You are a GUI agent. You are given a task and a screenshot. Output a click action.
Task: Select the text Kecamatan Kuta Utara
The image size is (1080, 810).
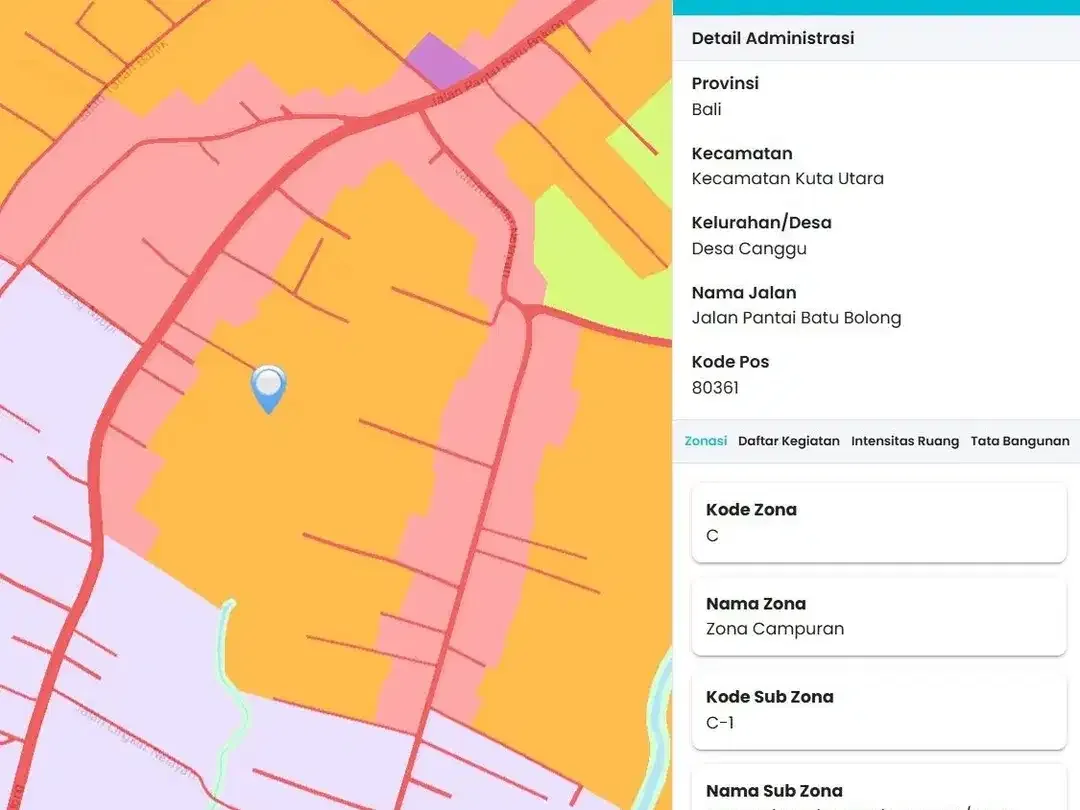[787, 178]
